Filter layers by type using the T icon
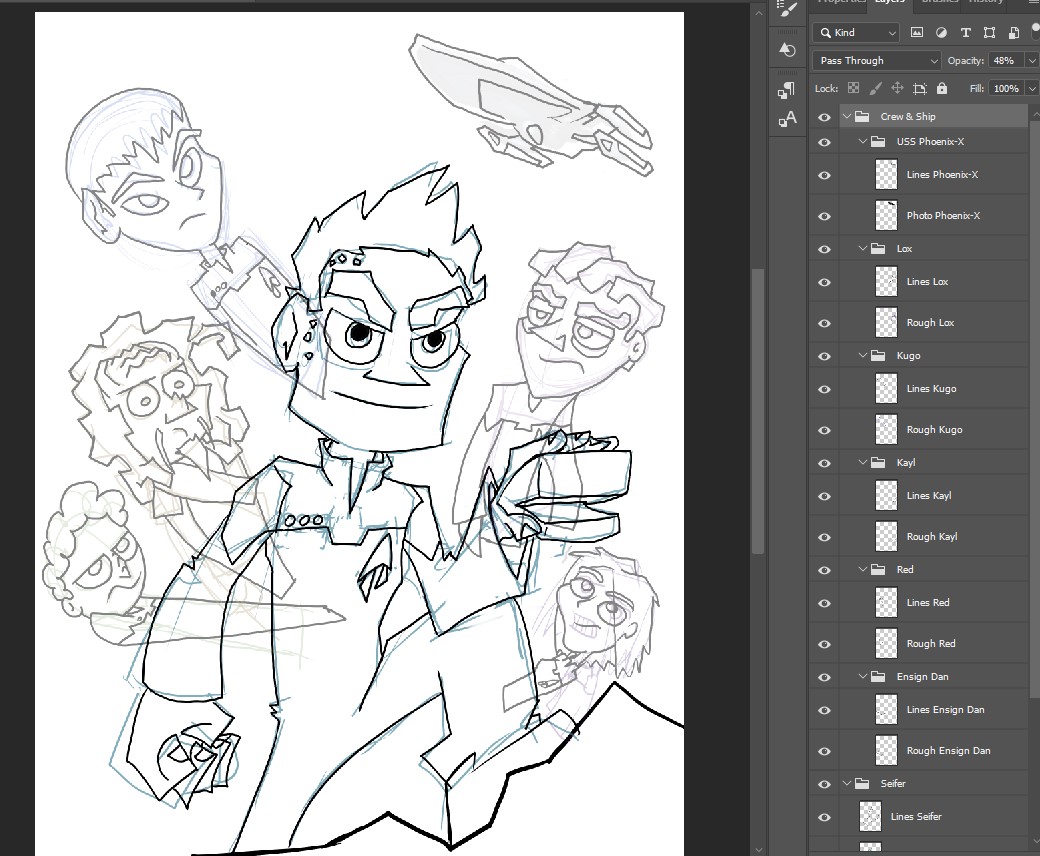1040x856 pixels. pyautogui.click(x=965, y=32)
